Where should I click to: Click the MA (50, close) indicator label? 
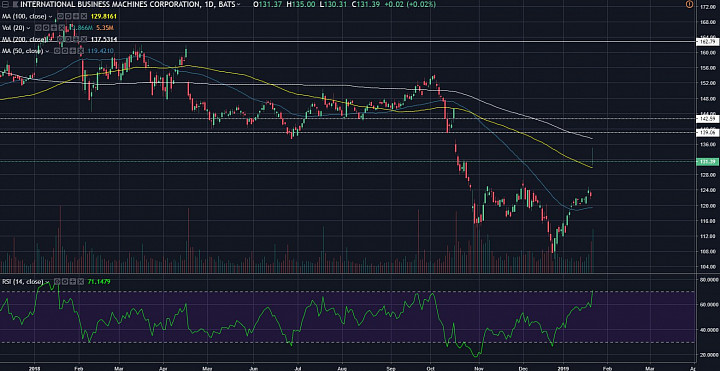[22, 51]
